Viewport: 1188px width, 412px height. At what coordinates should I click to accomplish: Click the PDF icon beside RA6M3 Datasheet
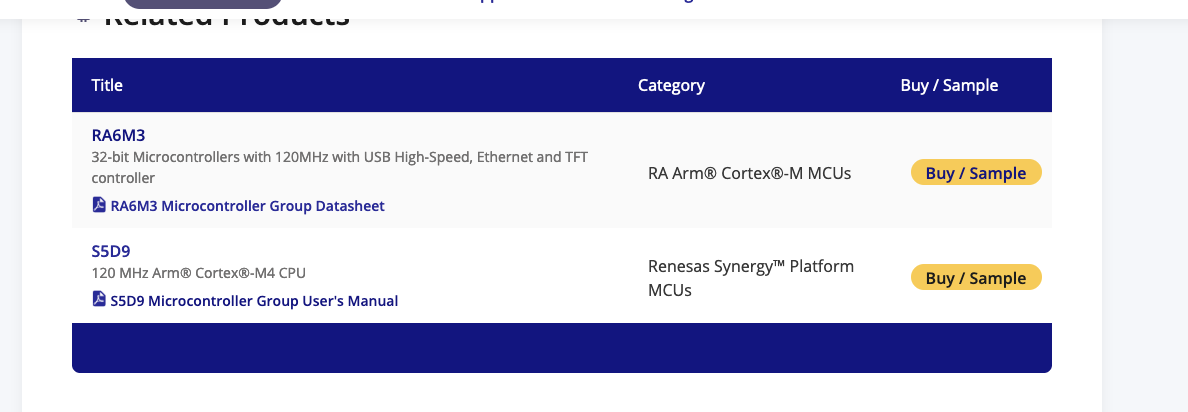click(99, 205)
